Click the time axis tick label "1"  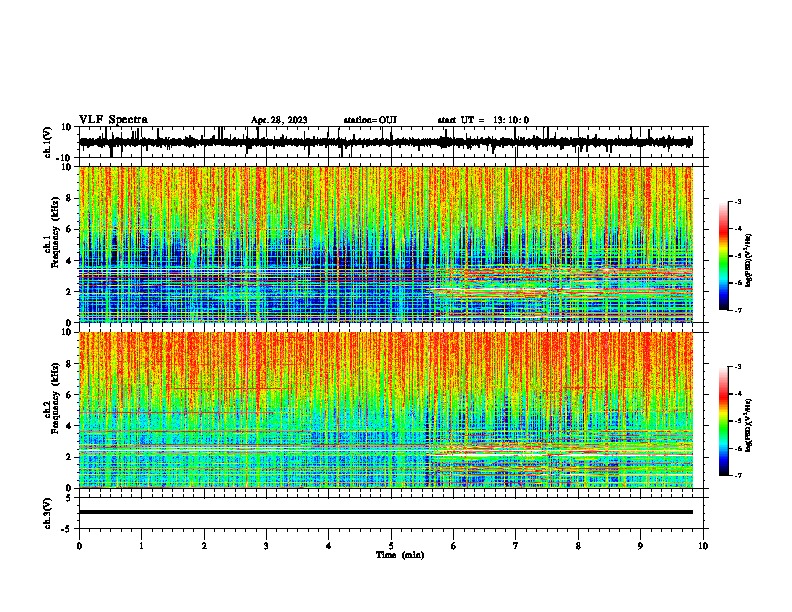[141, 545]
